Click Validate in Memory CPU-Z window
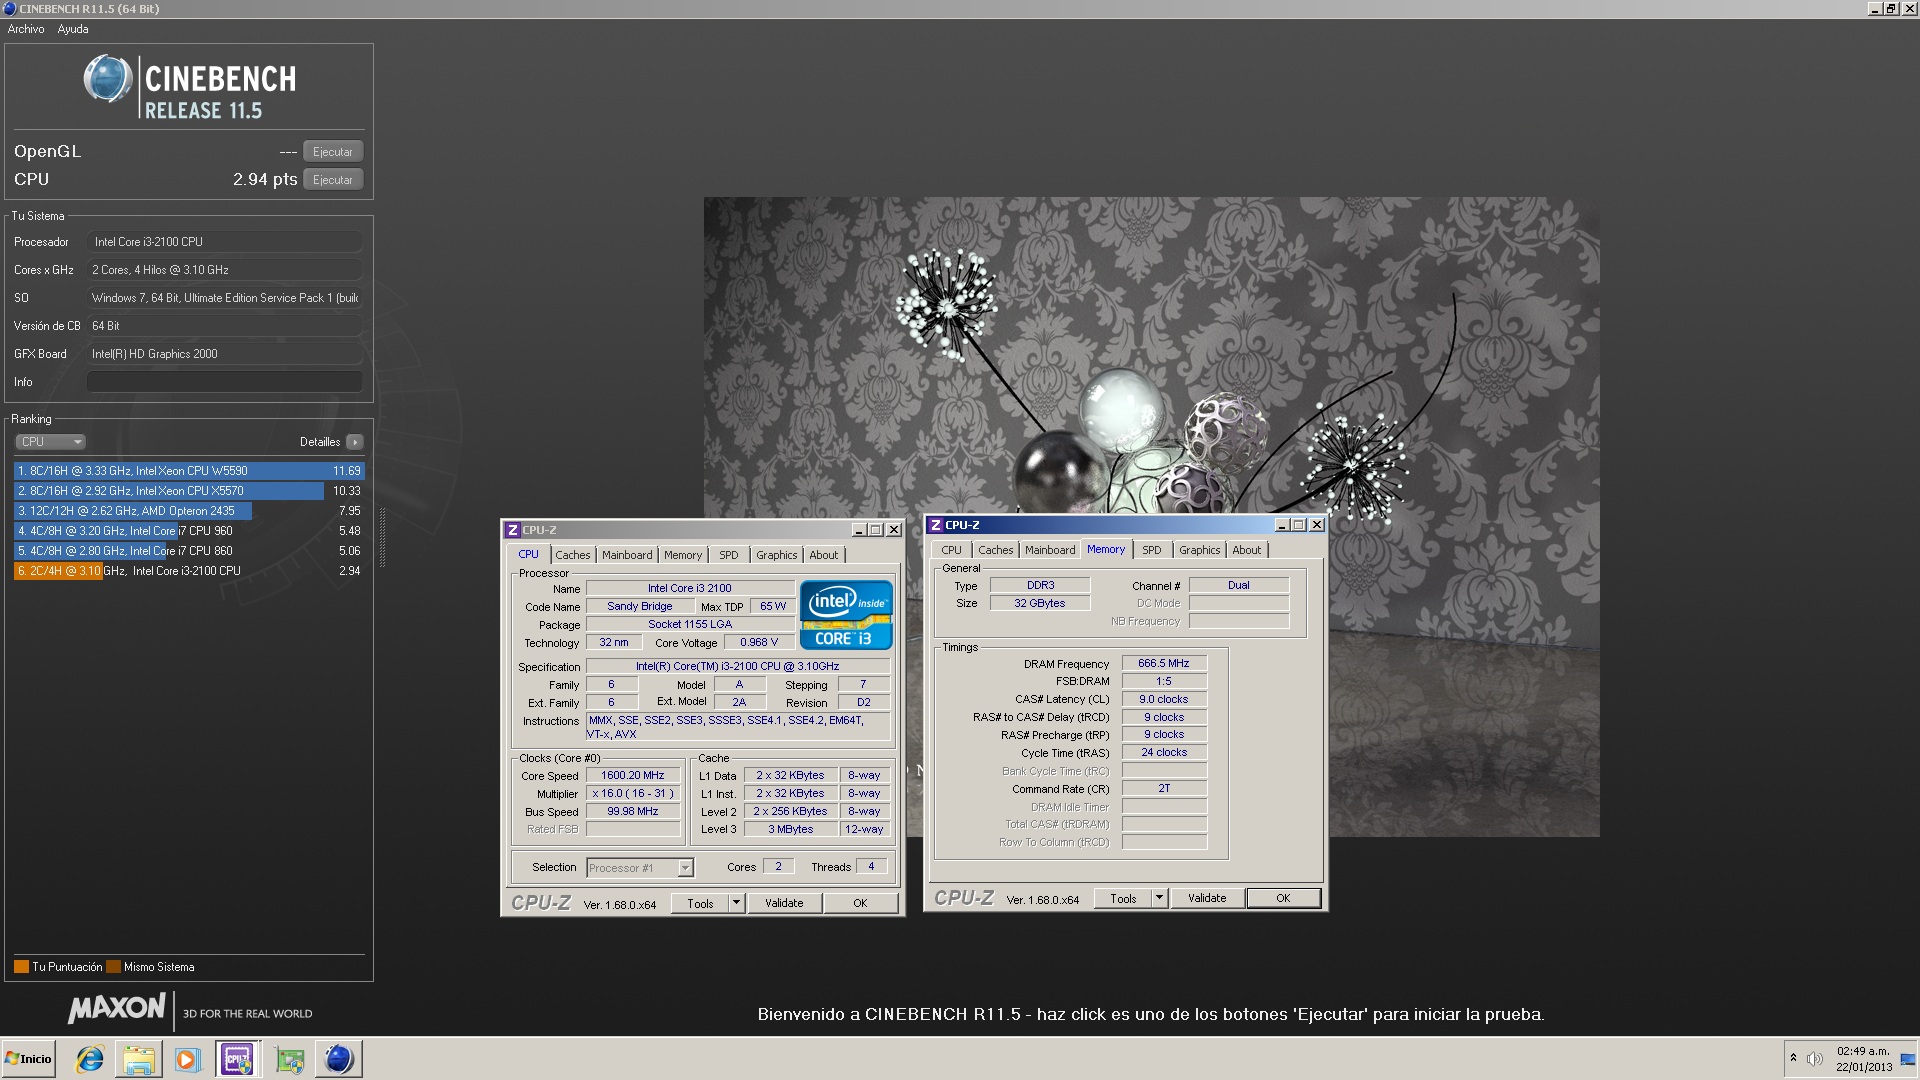Image resolution: width=1920 pixels, height=1080 pixels. pos(1207,898)
